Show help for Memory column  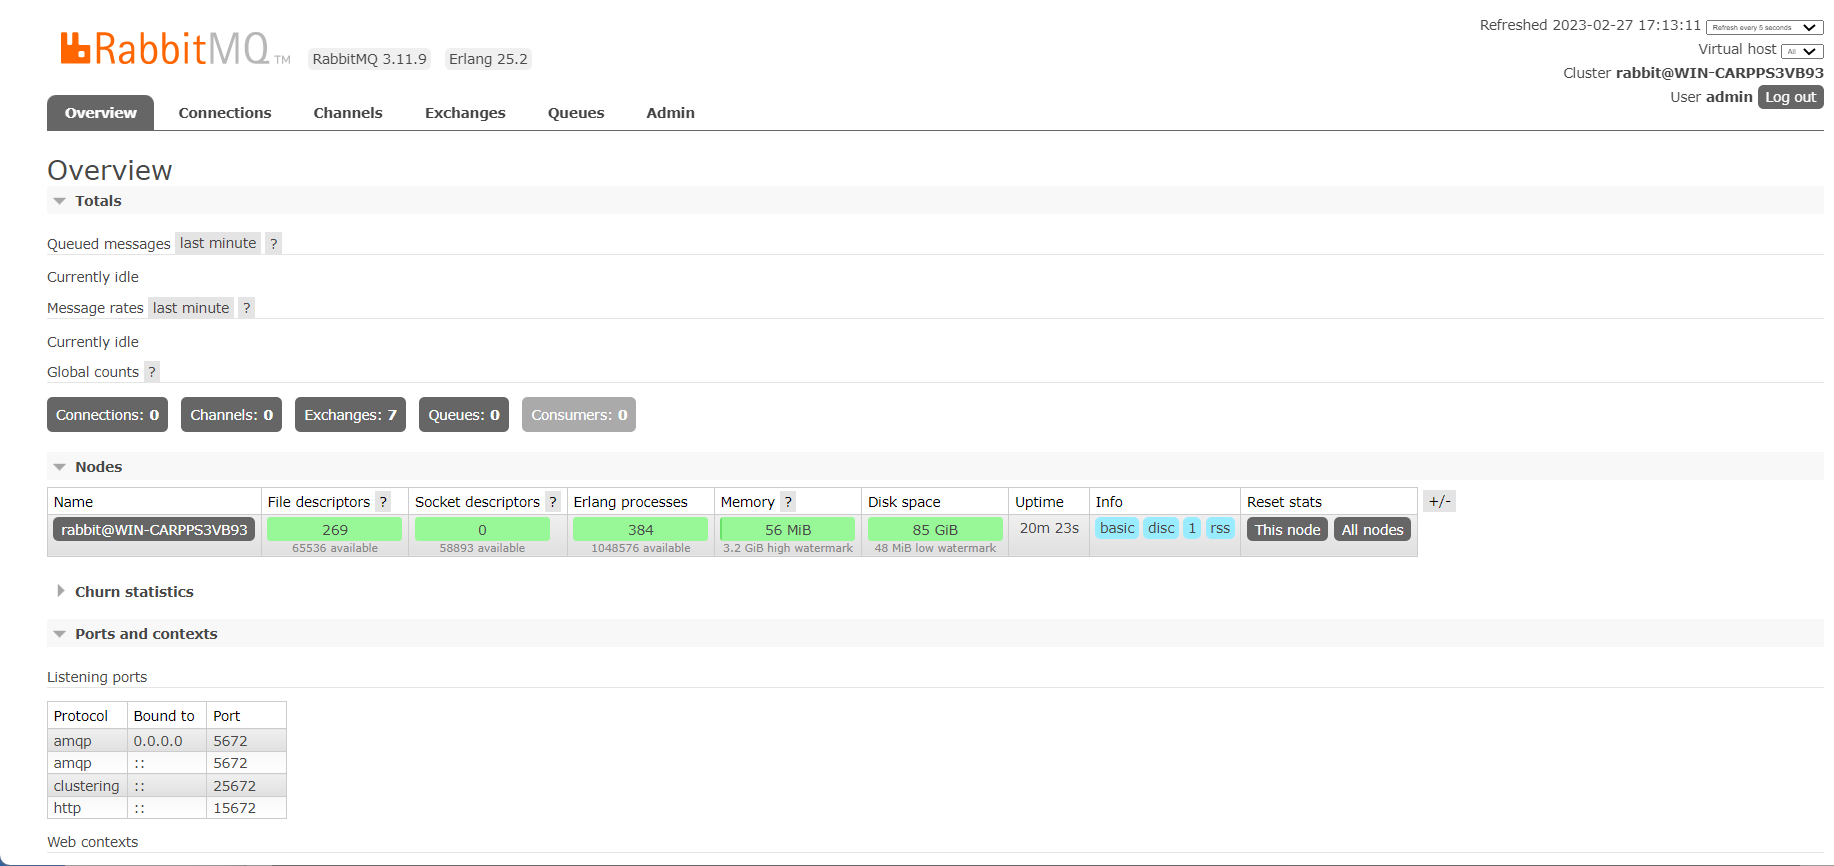point(788,502)
